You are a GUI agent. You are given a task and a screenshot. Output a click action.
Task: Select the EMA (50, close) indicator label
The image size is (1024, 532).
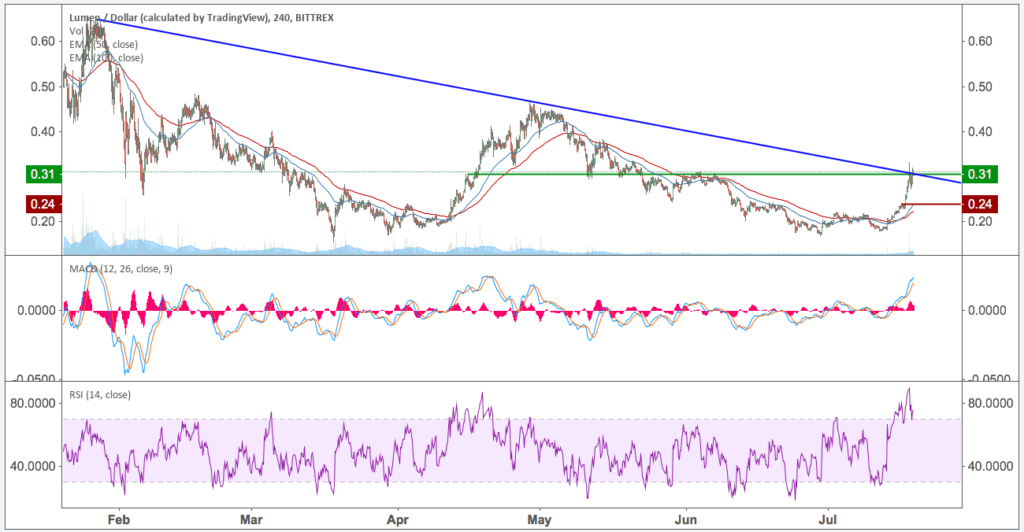[103, 44]
